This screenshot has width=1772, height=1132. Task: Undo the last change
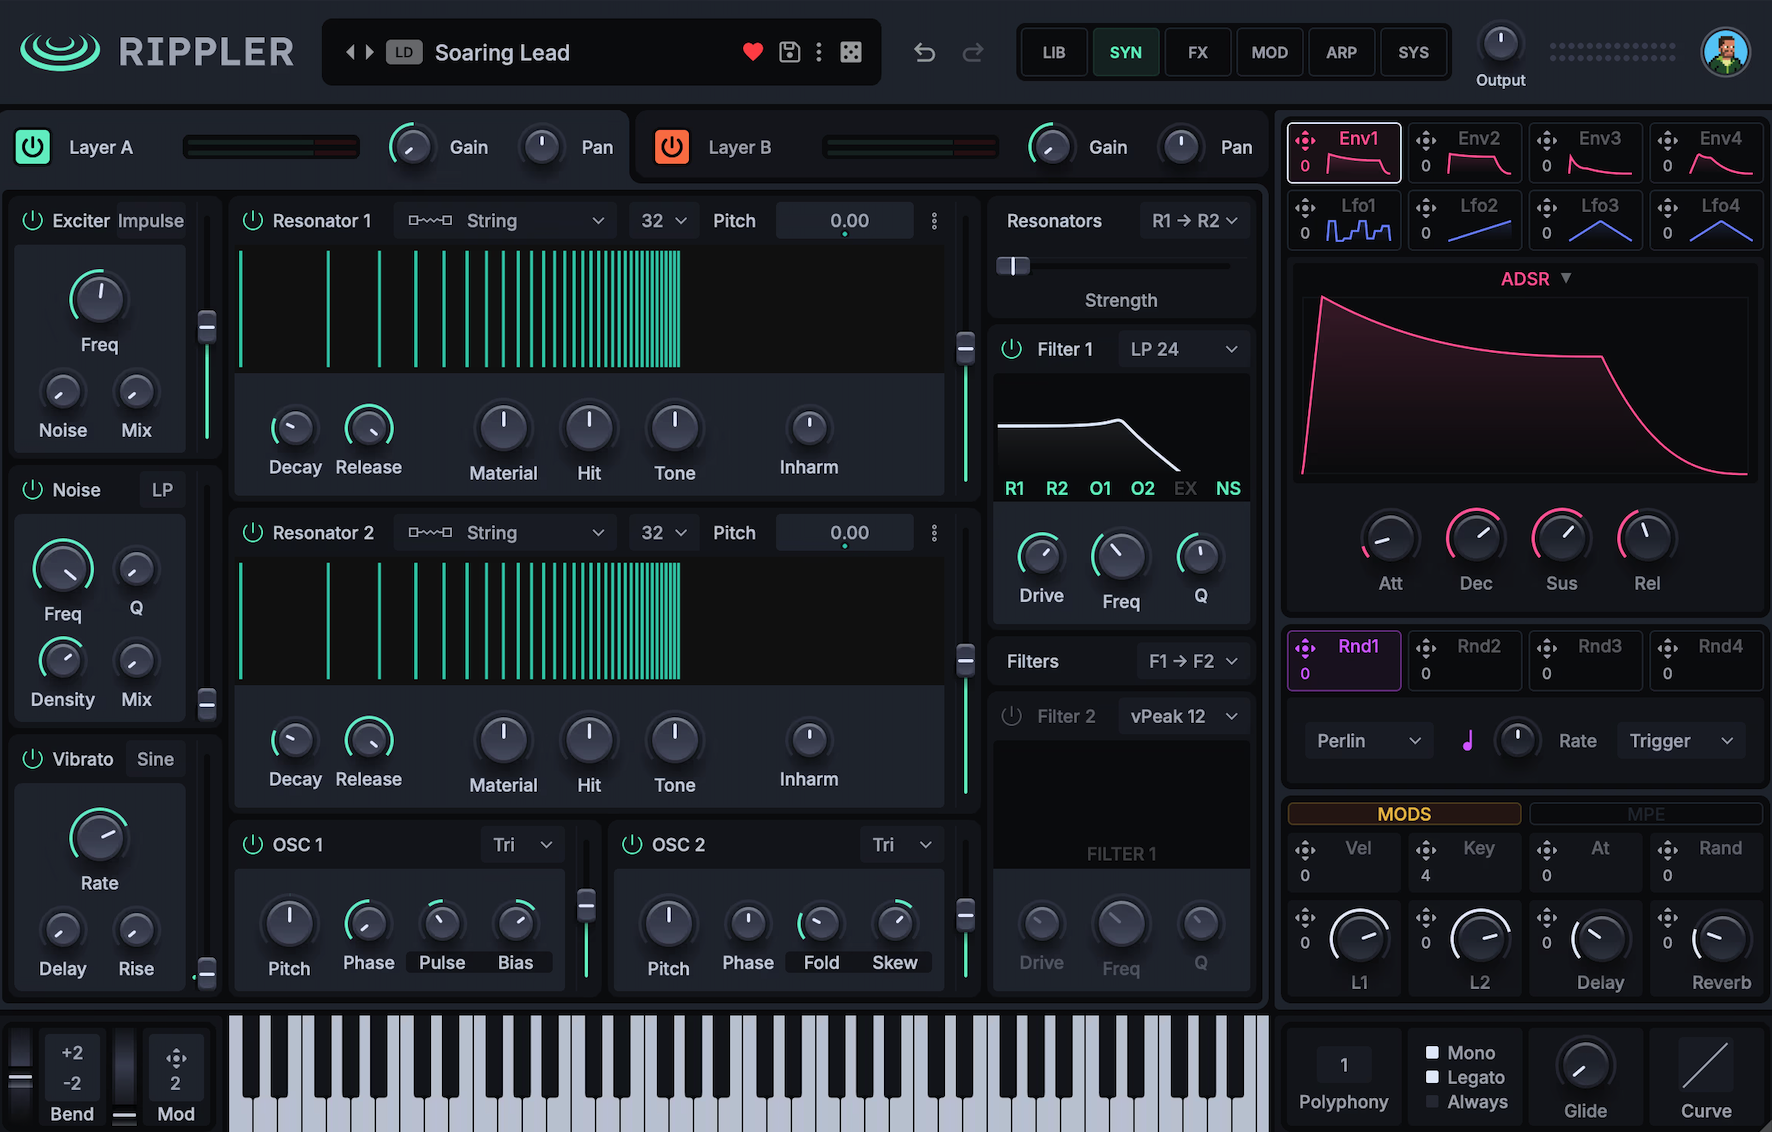[925, 52]
